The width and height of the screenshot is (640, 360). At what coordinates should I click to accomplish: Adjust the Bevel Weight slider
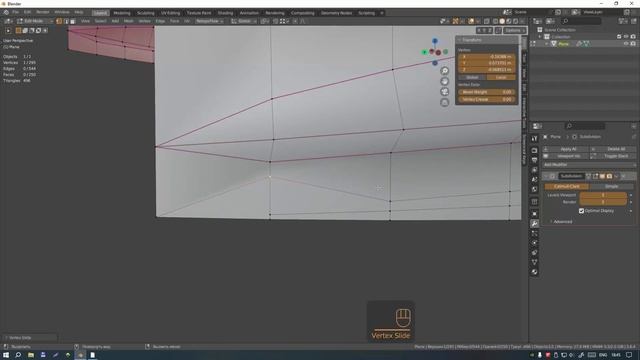487,92
